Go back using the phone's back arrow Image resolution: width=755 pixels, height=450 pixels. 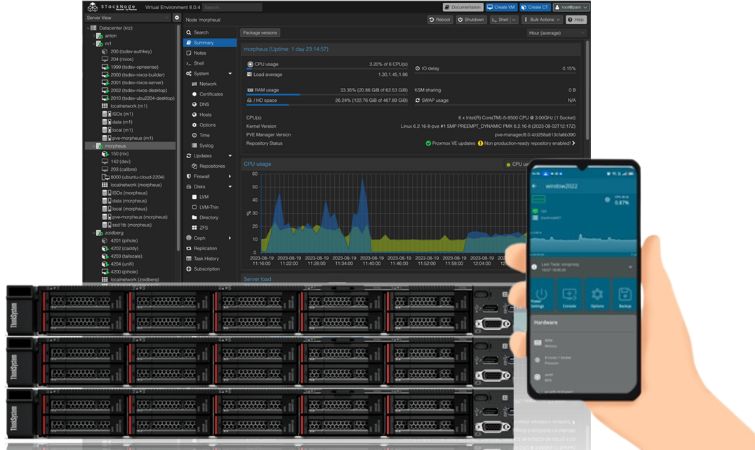[x=535, y=187]
